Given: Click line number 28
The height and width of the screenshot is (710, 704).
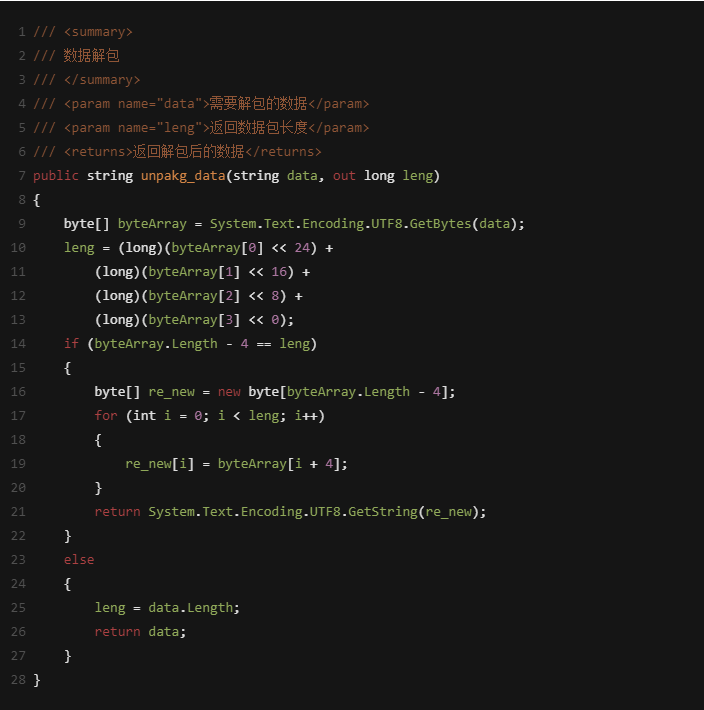Looking at the screenshot, I should point(18,680).
